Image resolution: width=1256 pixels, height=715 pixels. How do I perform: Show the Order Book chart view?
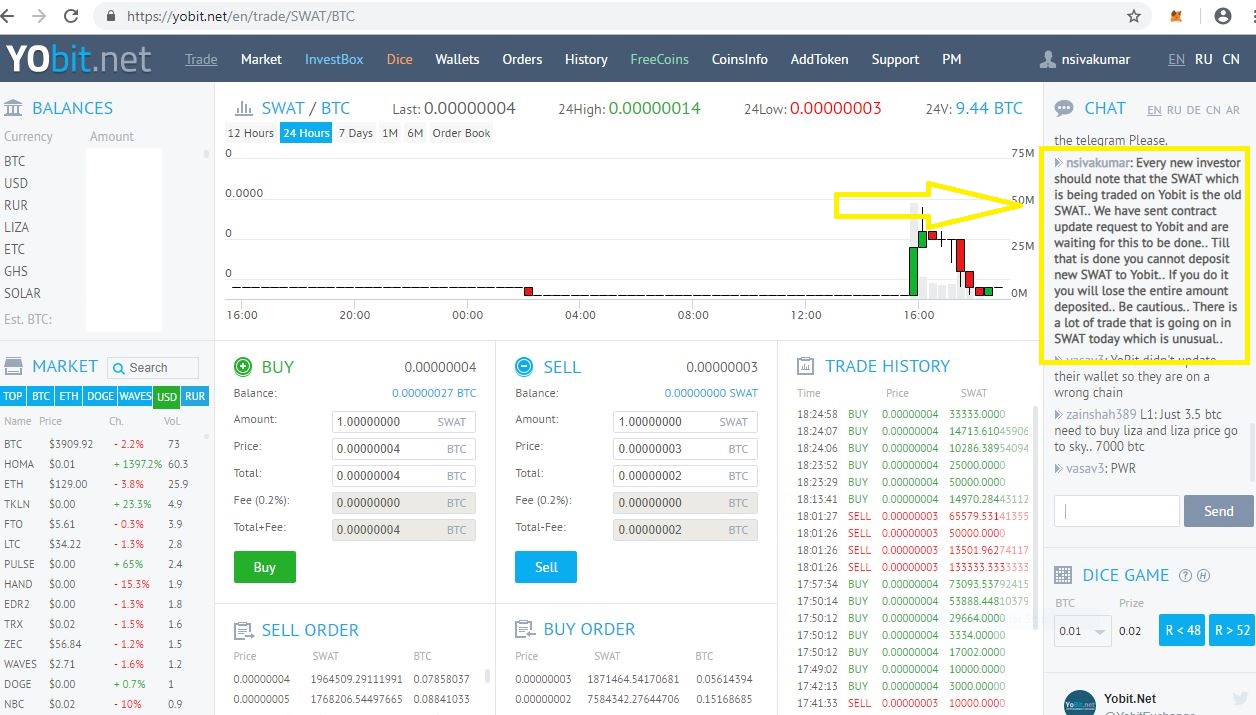point(461,133)
